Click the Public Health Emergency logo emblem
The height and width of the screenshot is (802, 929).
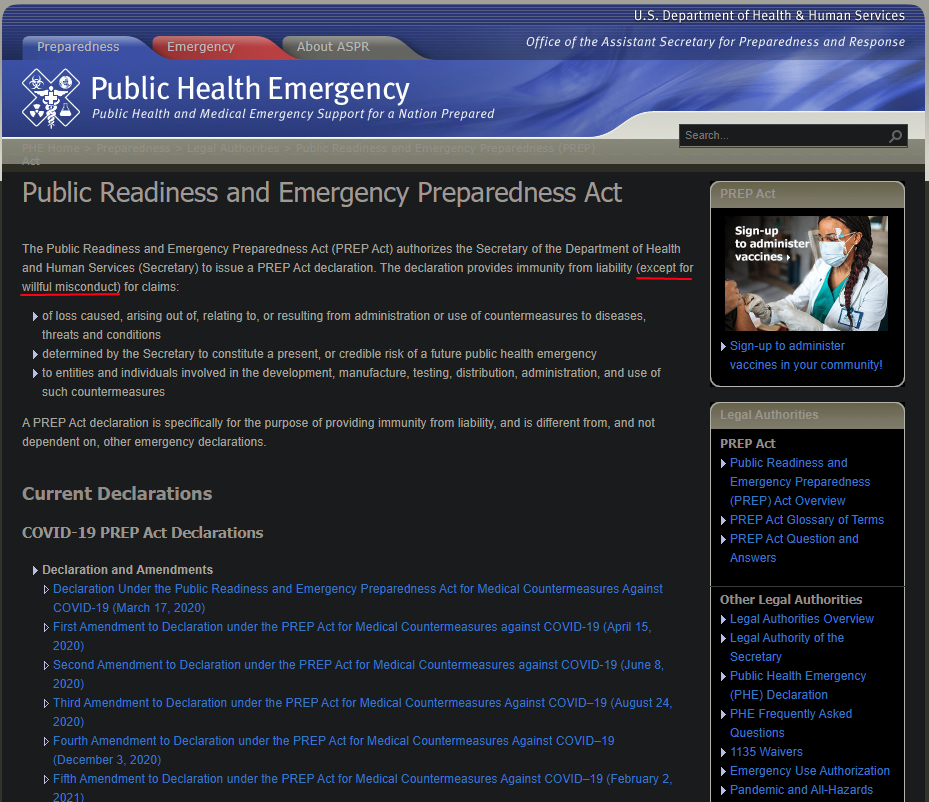coord(51,98)
